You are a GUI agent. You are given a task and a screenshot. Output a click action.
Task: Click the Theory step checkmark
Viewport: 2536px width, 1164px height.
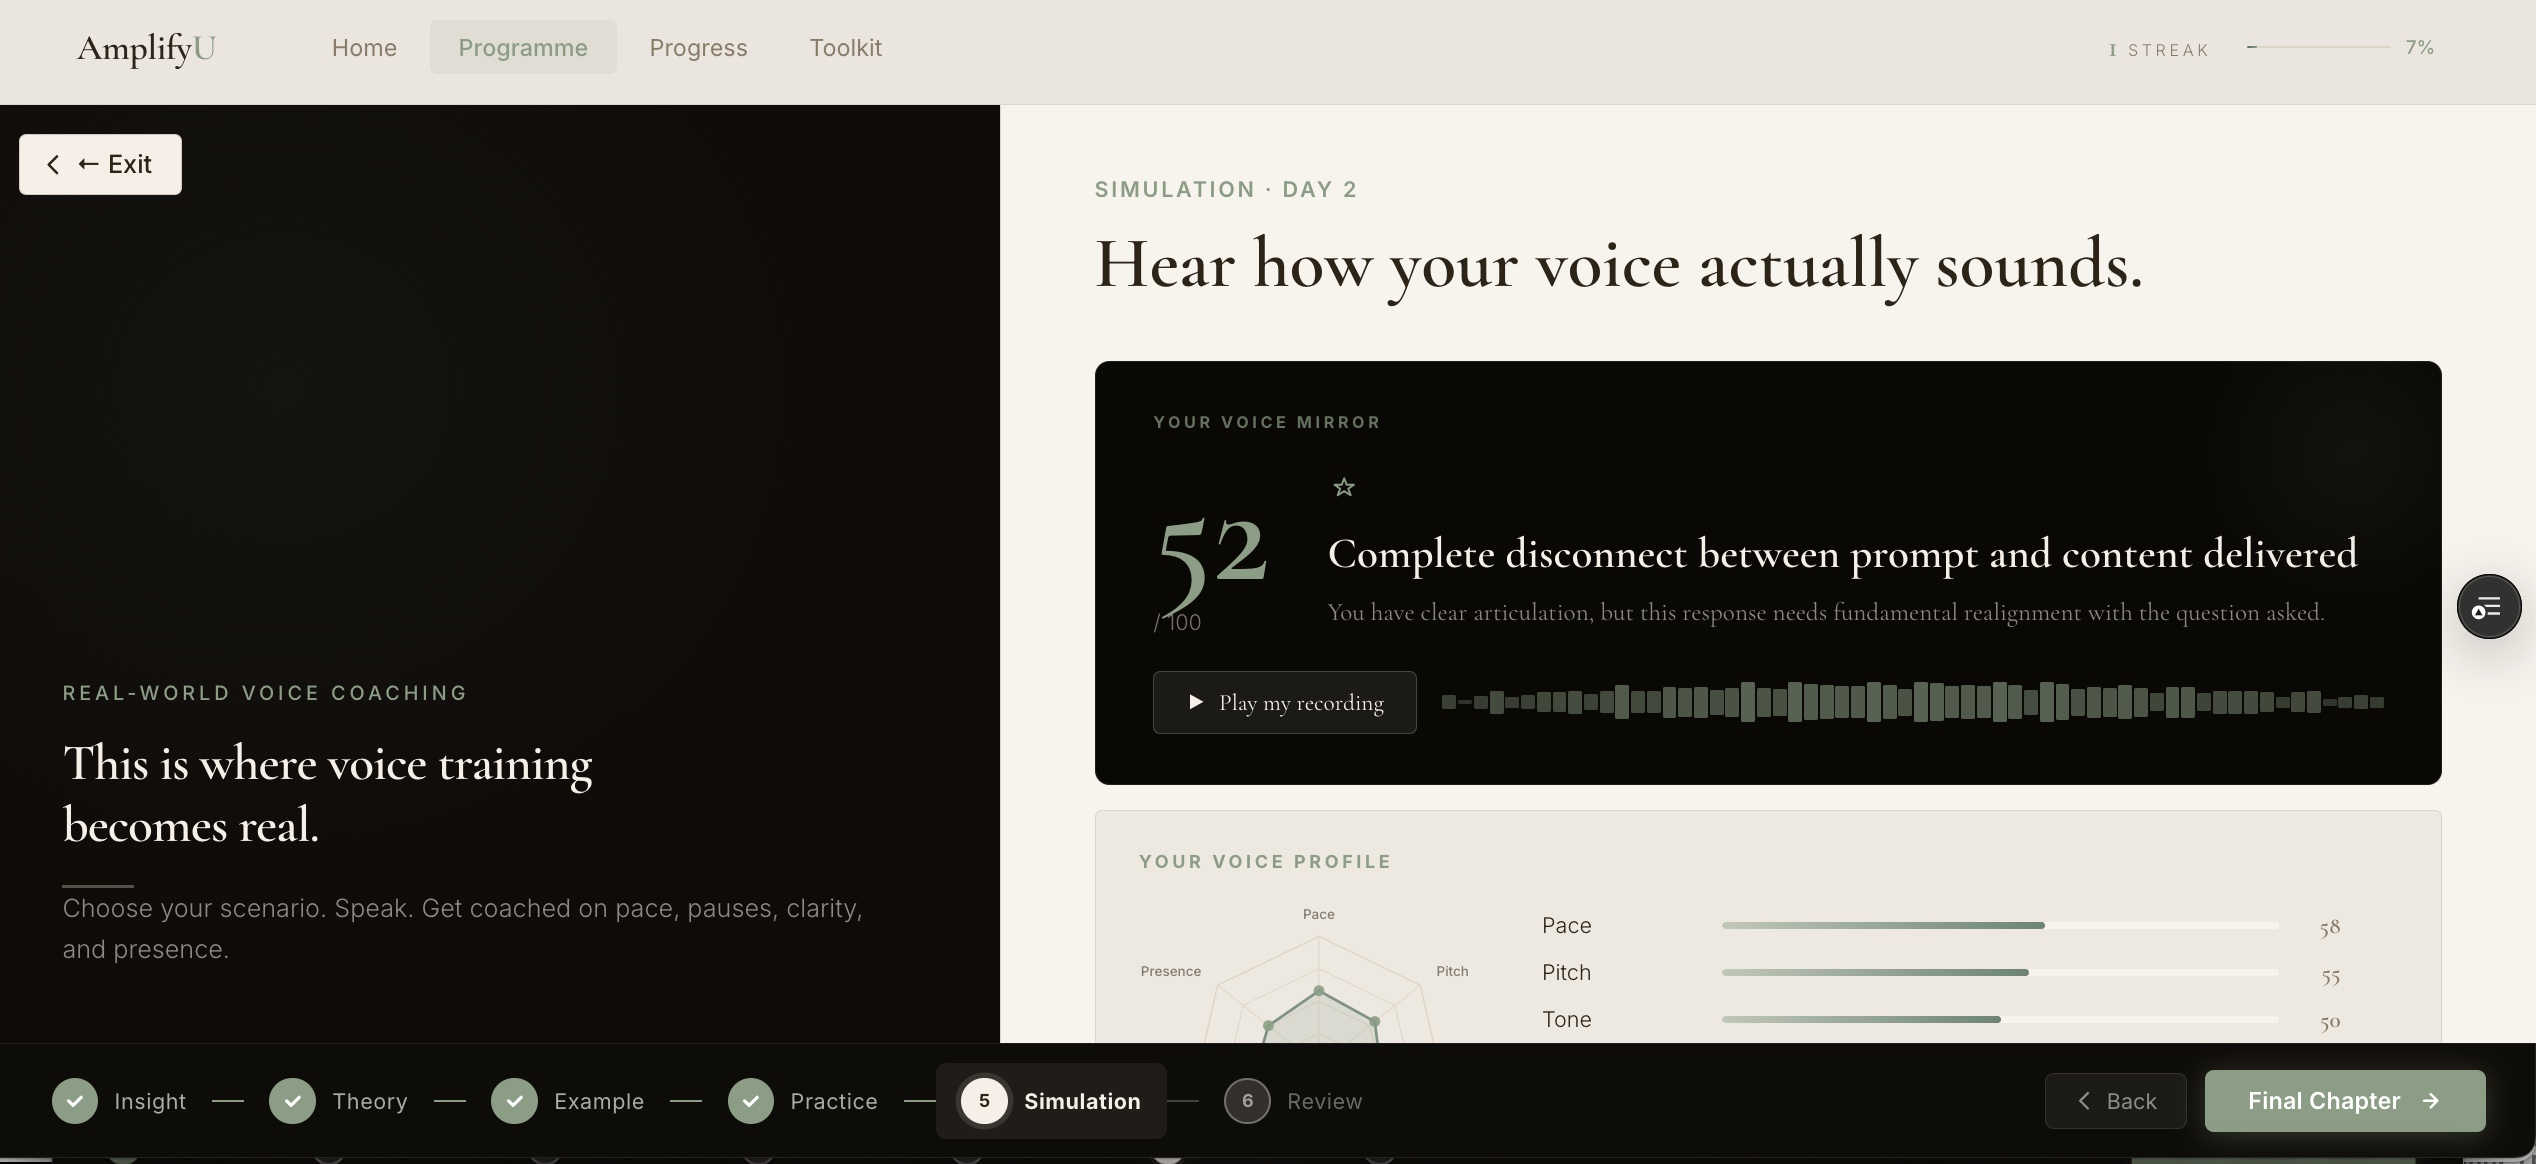click(x=292, y=1101)
